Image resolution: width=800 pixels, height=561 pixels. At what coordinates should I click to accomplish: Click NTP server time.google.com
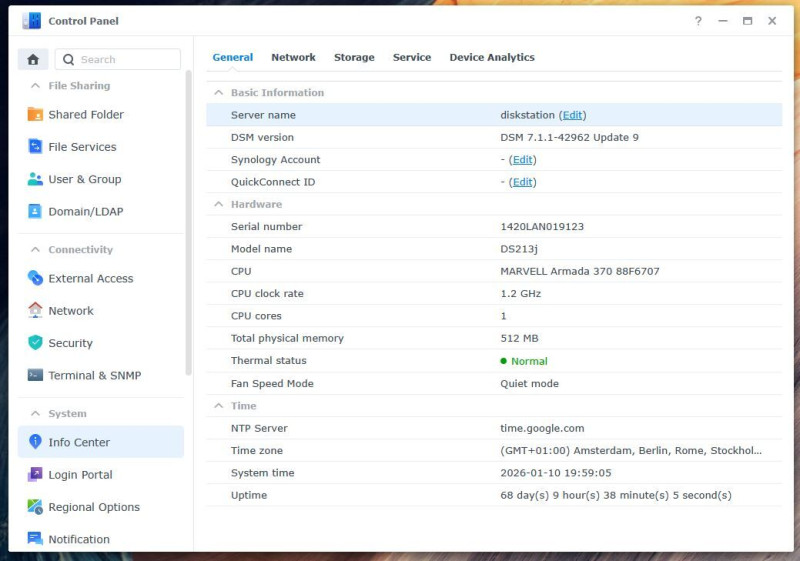[x=542, y=428]
